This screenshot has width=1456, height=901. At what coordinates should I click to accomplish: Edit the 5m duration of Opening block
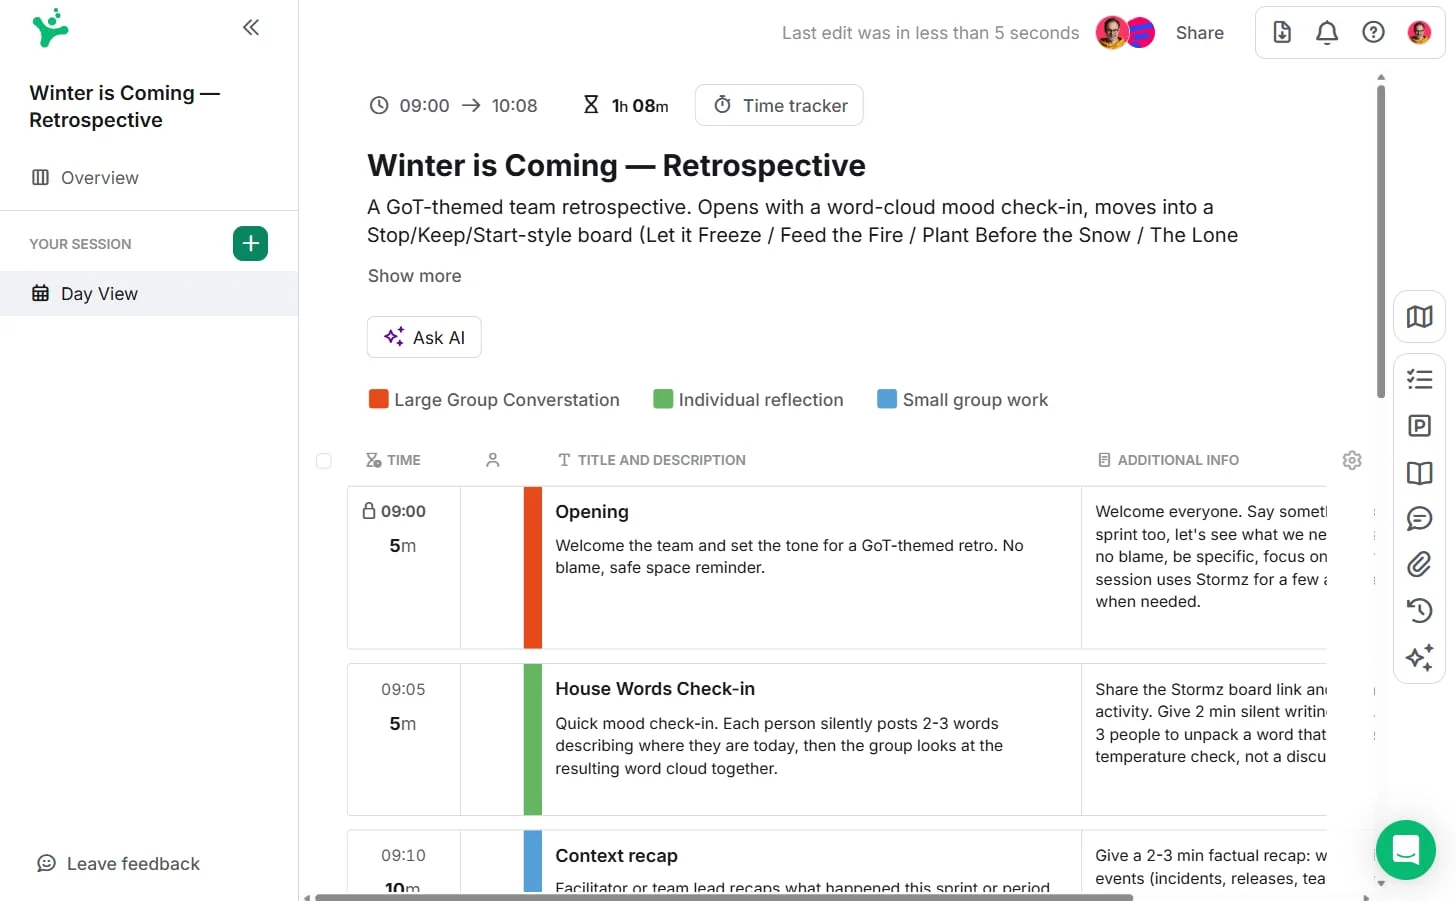(x=402, y=546)
